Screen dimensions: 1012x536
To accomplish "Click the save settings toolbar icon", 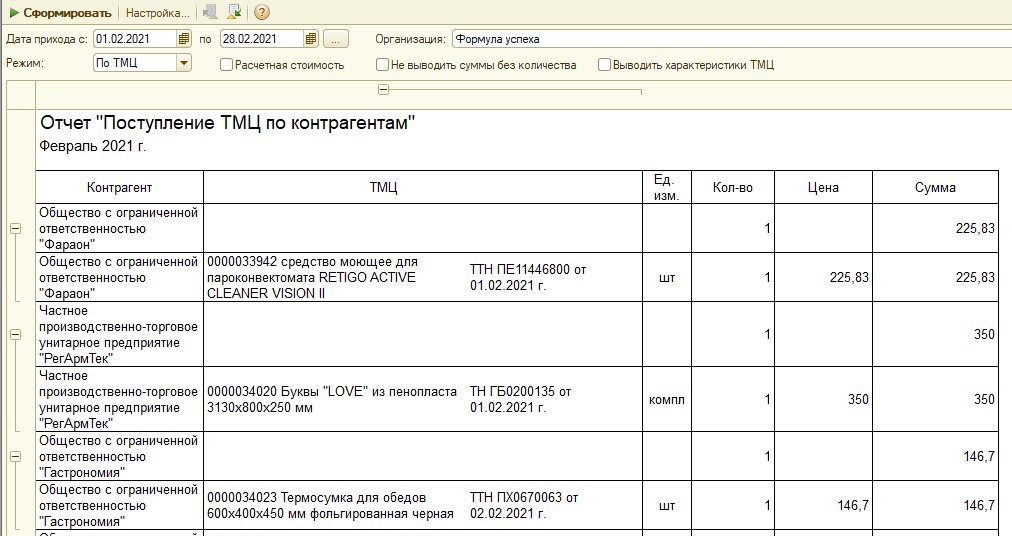I will pos(234,13).
